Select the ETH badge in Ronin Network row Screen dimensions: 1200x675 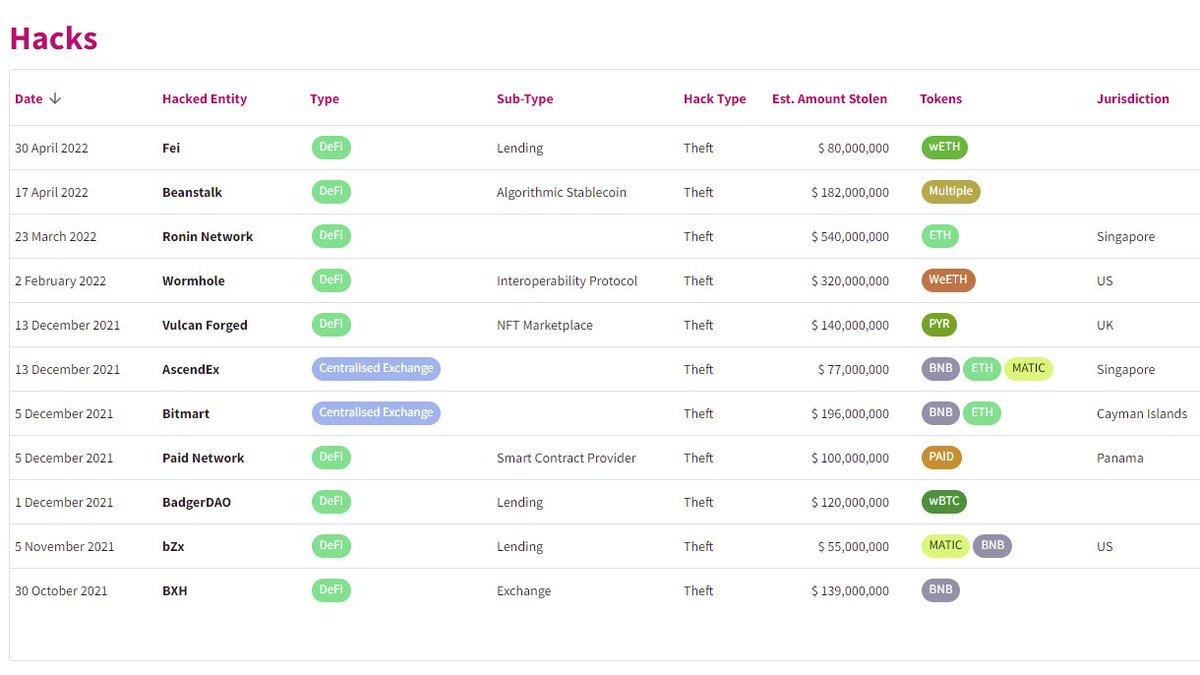[940, 236]
